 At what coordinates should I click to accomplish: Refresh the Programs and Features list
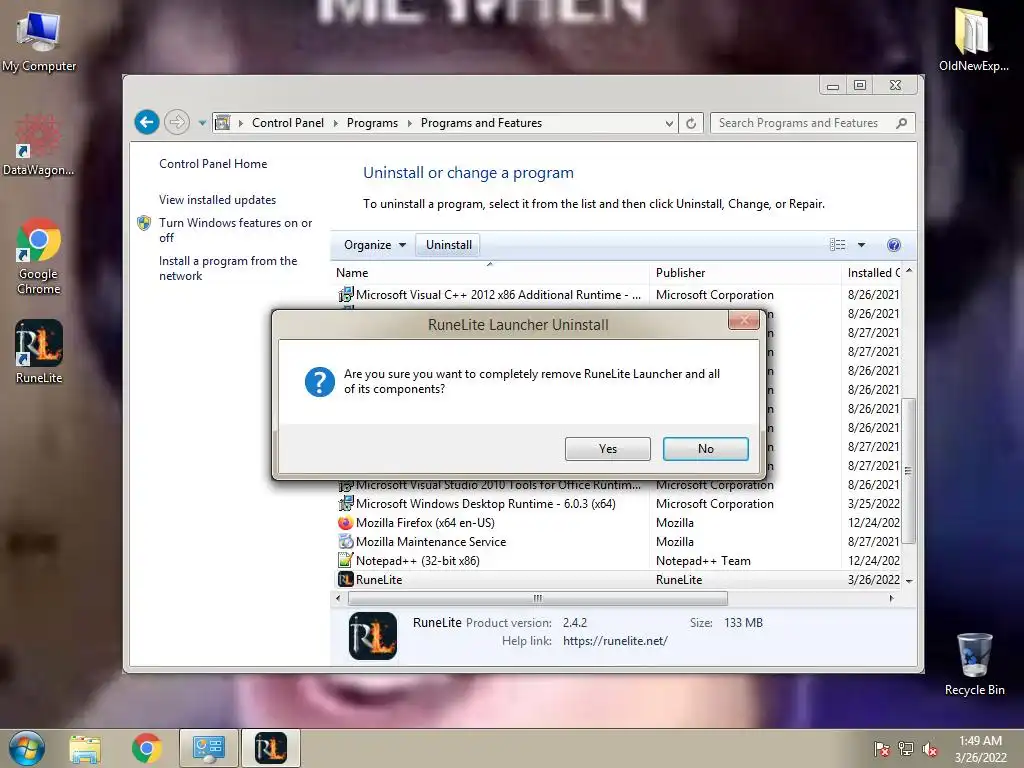[691, 123]
